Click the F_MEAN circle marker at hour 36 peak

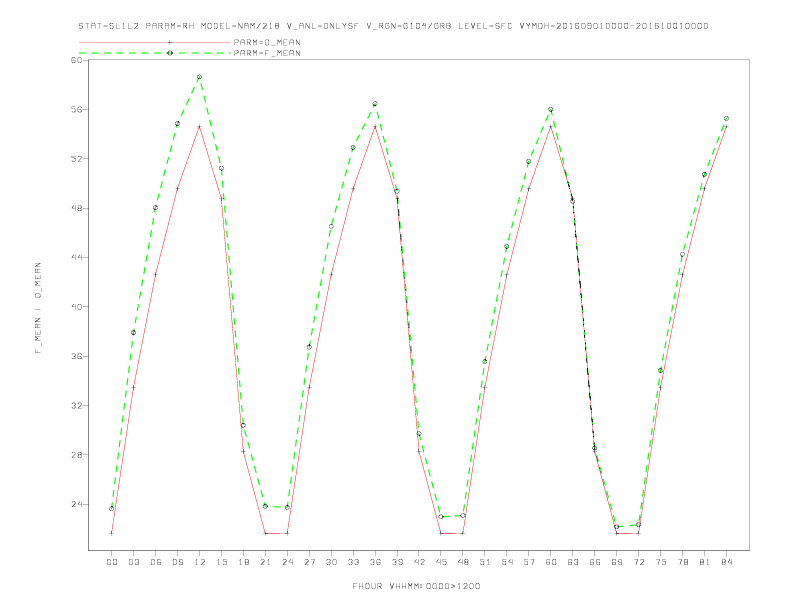[x=375, y=104]
